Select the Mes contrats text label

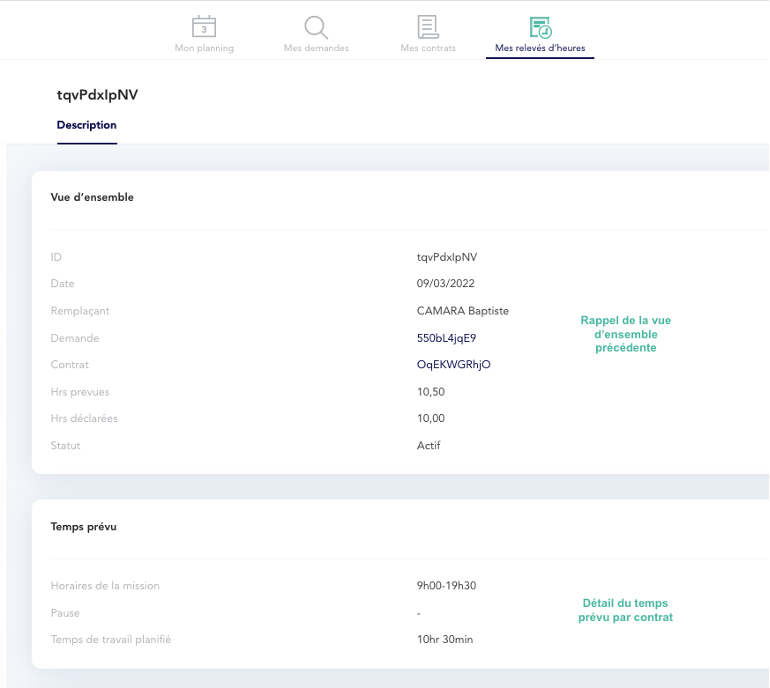(x=428, y=48)
